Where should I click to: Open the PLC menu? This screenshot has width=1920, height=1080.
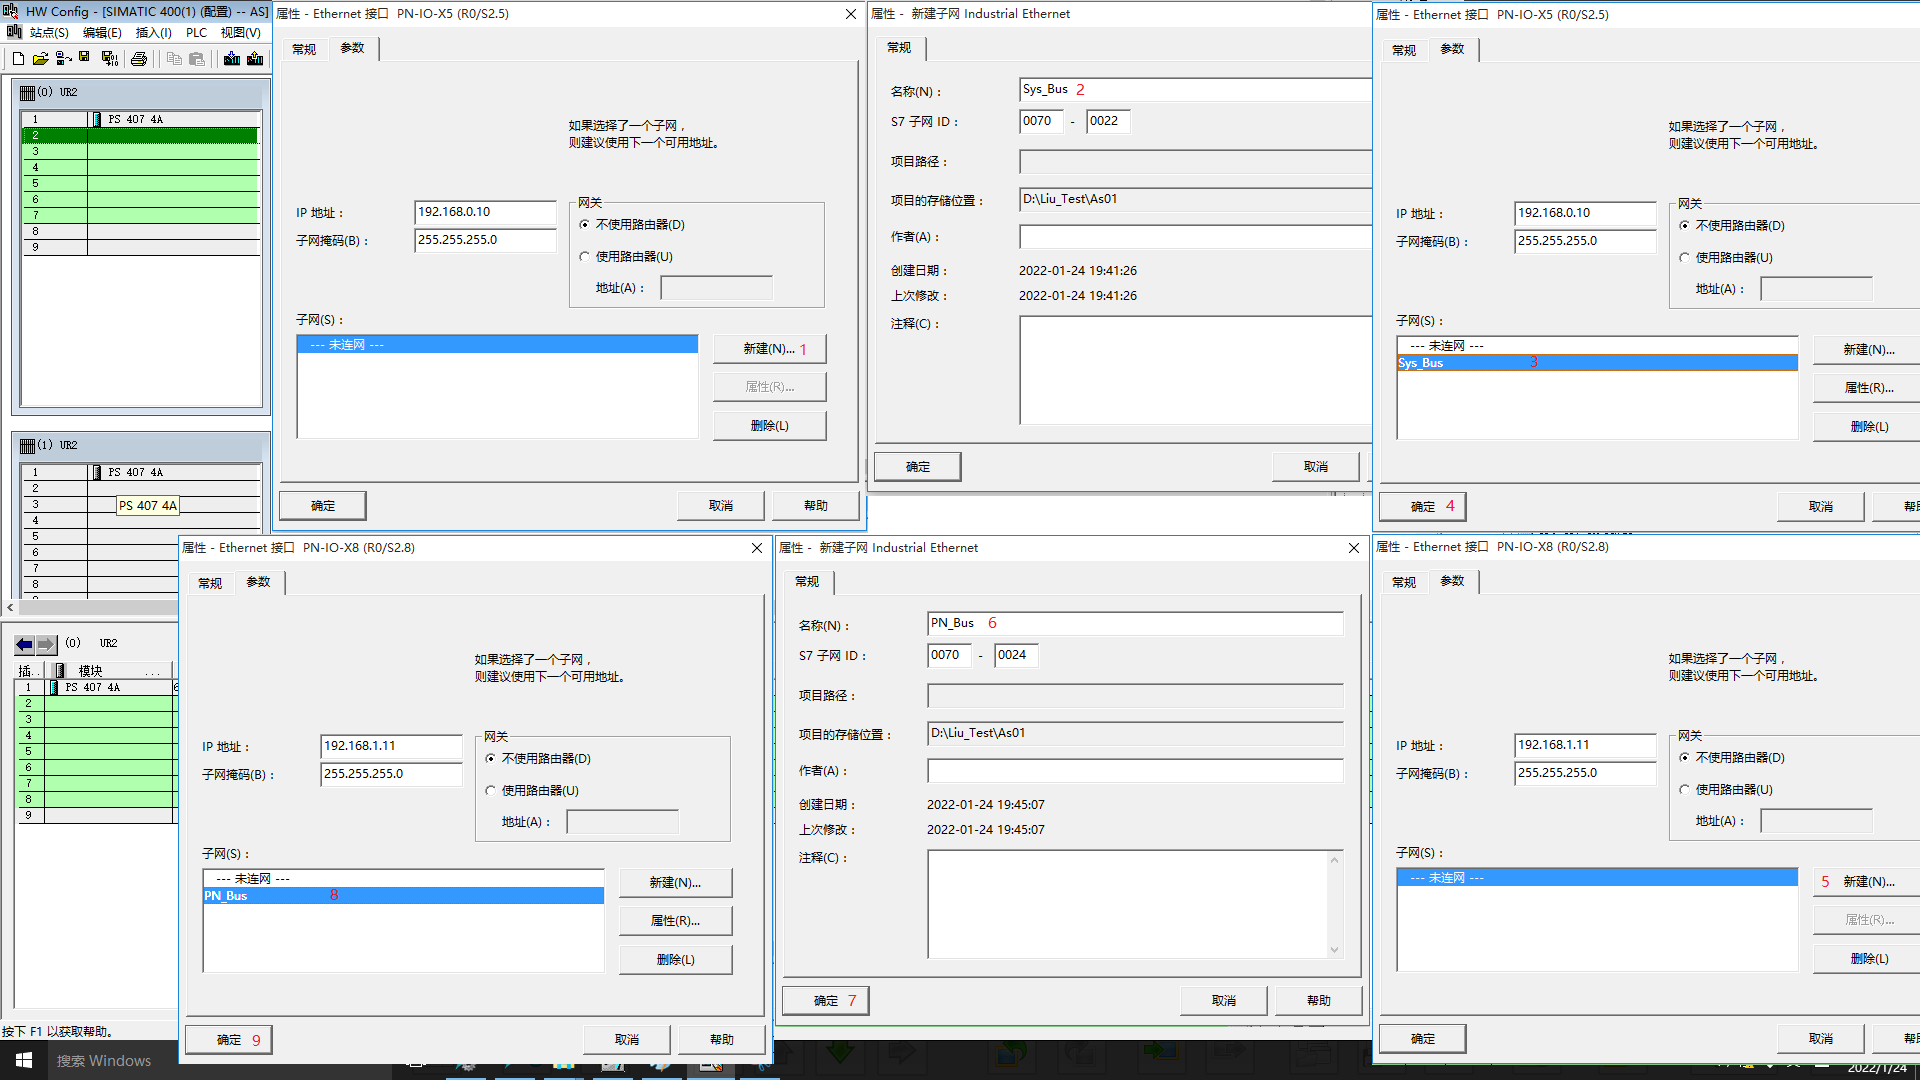click(x=196, y=33)
